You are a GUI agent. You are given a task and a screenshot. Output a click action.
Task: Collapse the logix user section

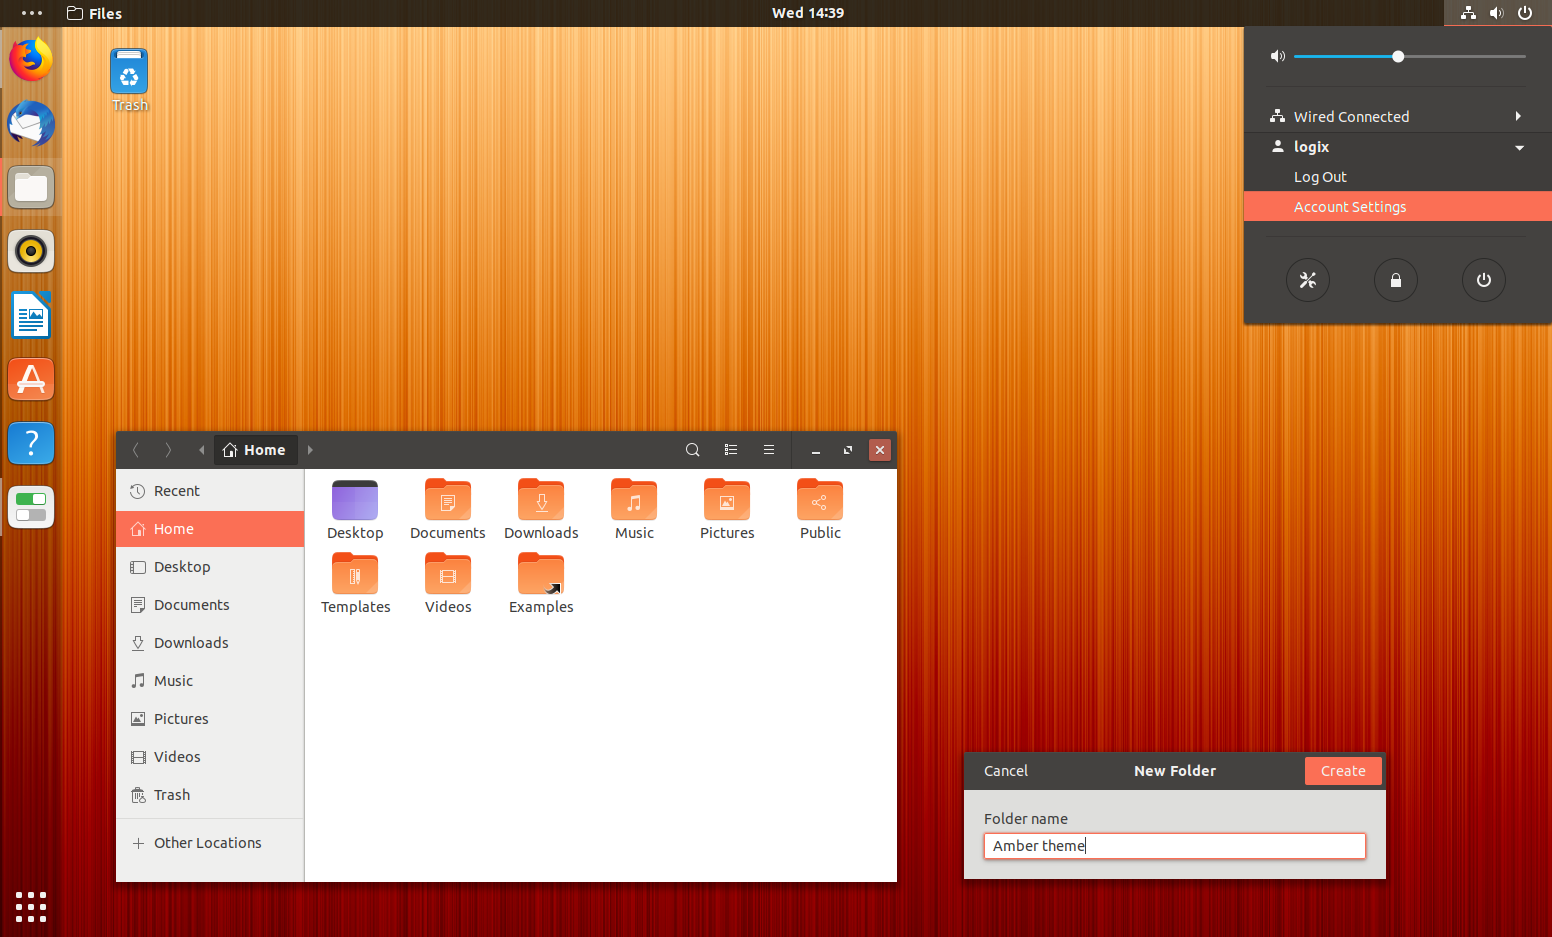(x=1519, y=146)
